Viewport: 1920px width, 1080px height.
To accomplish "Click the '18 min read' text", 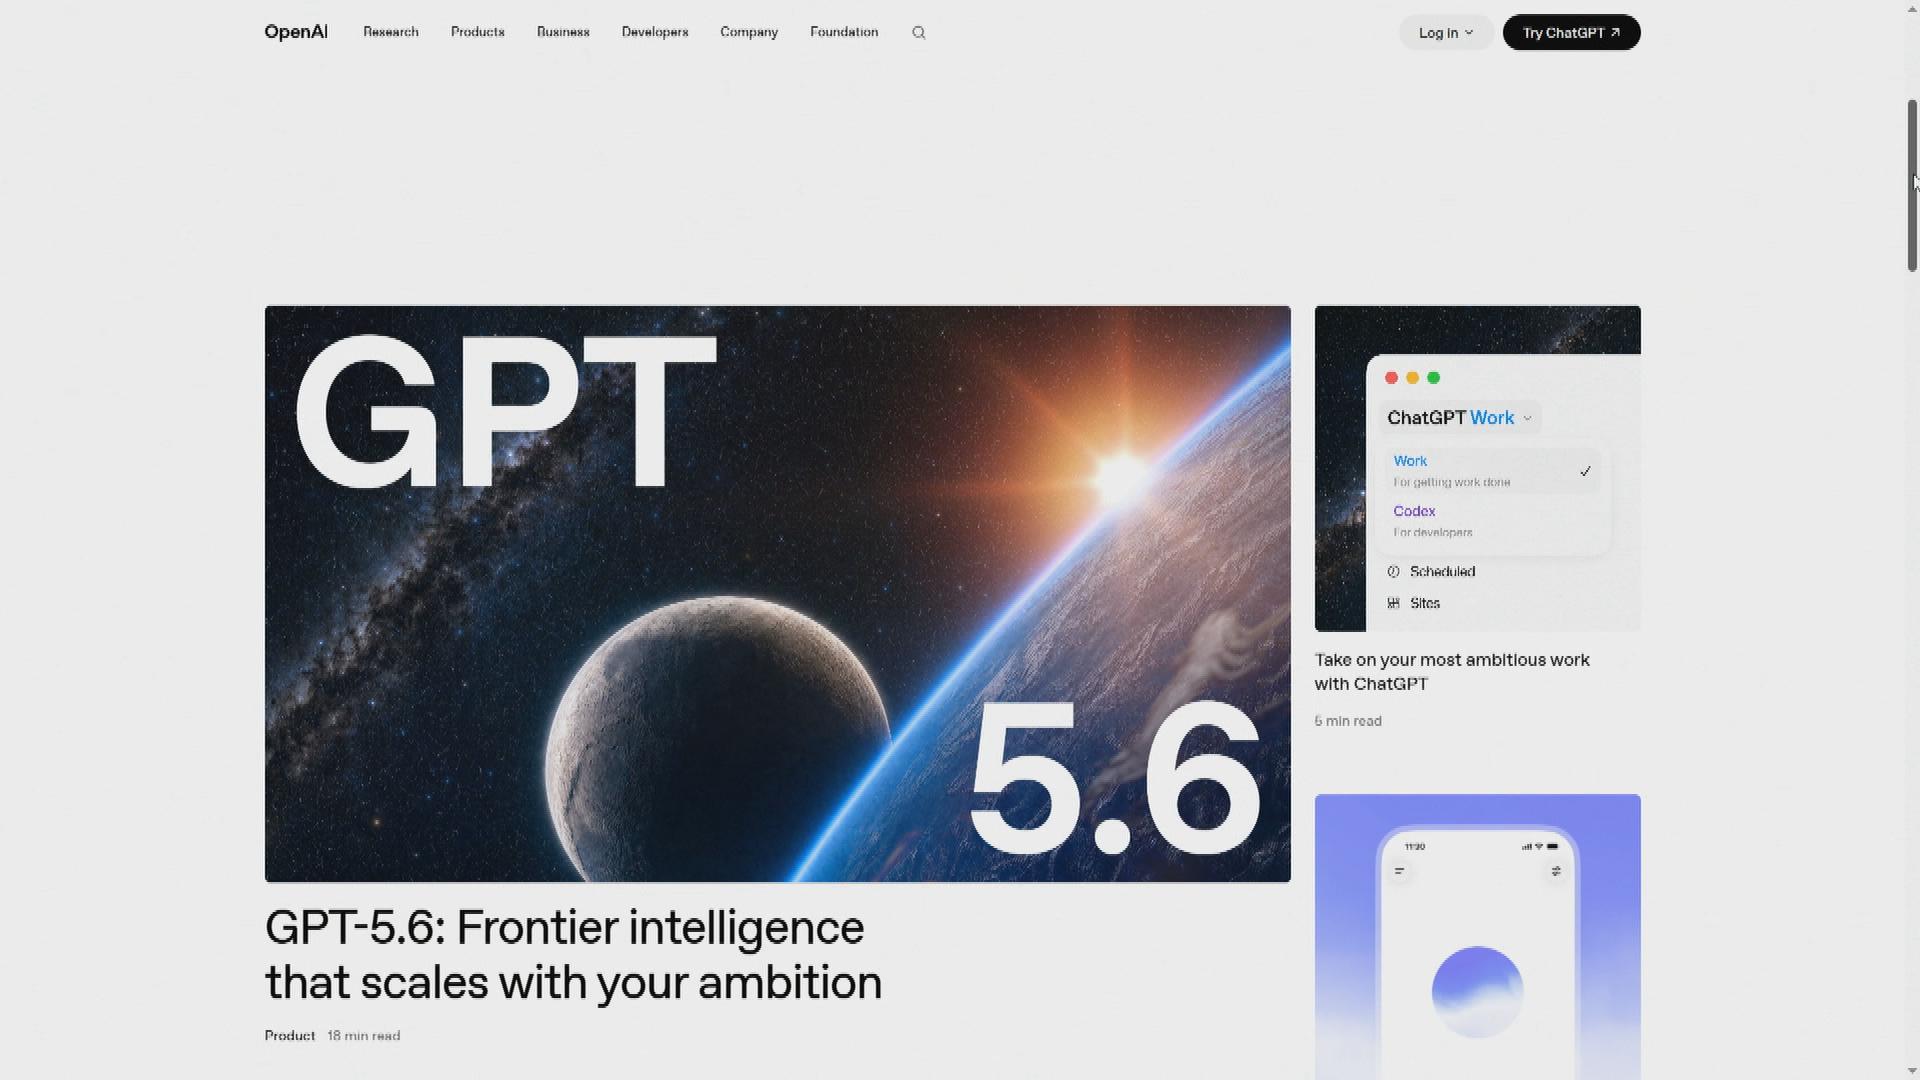I will (x=364, y=1036).
